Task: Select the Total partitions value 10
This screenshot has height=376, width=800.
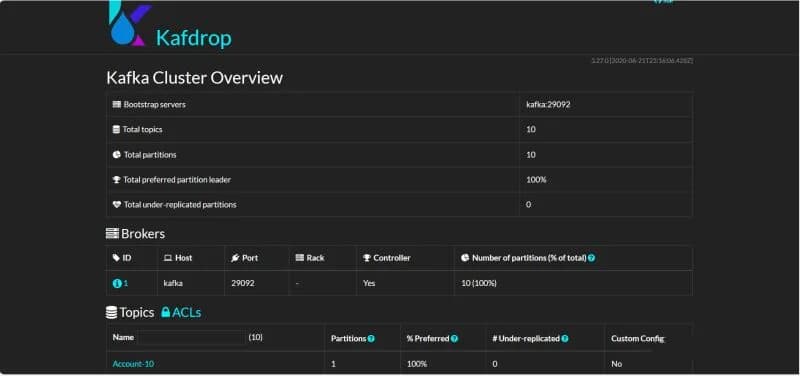Action: pos(531,155)
